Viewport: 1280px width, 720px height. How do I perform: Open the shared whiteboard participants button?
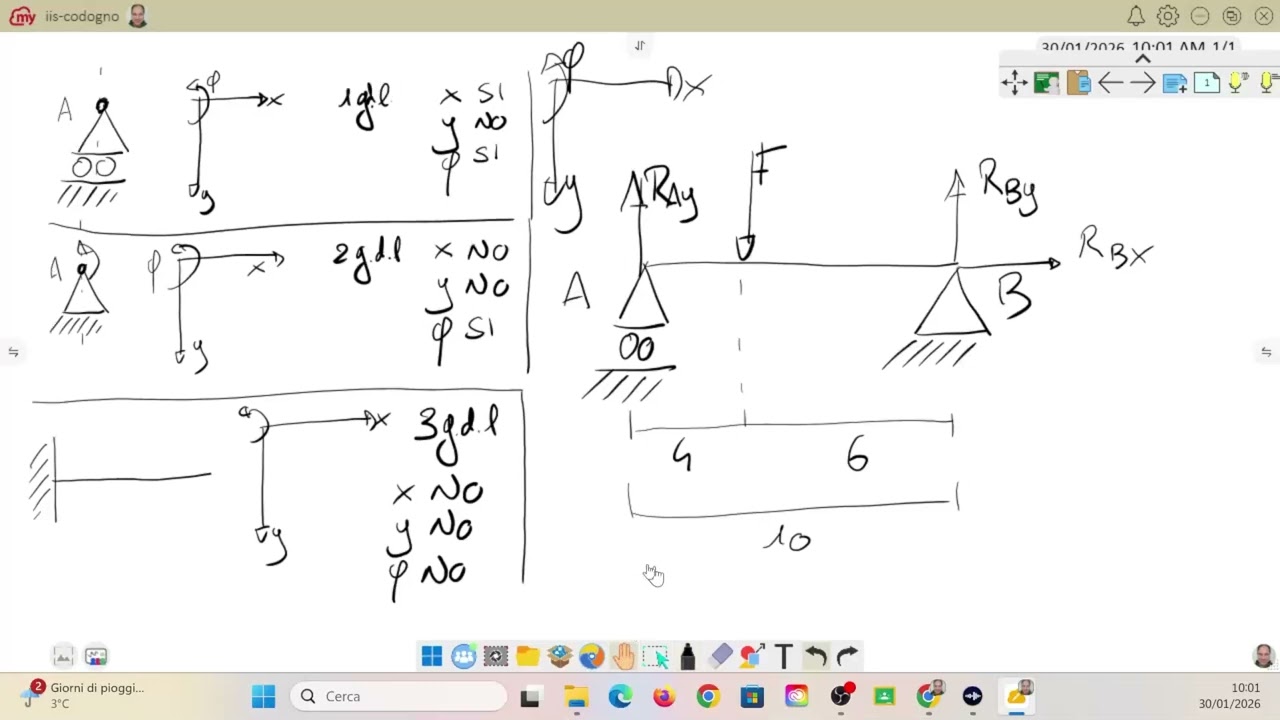[96, 656]
